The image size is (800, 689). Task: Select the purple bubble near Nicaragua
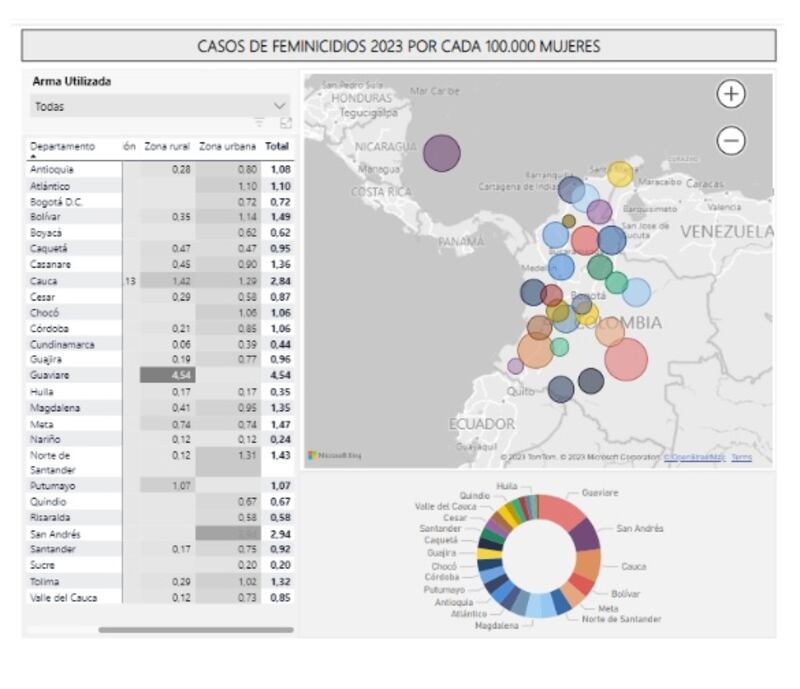pos(441,153)
